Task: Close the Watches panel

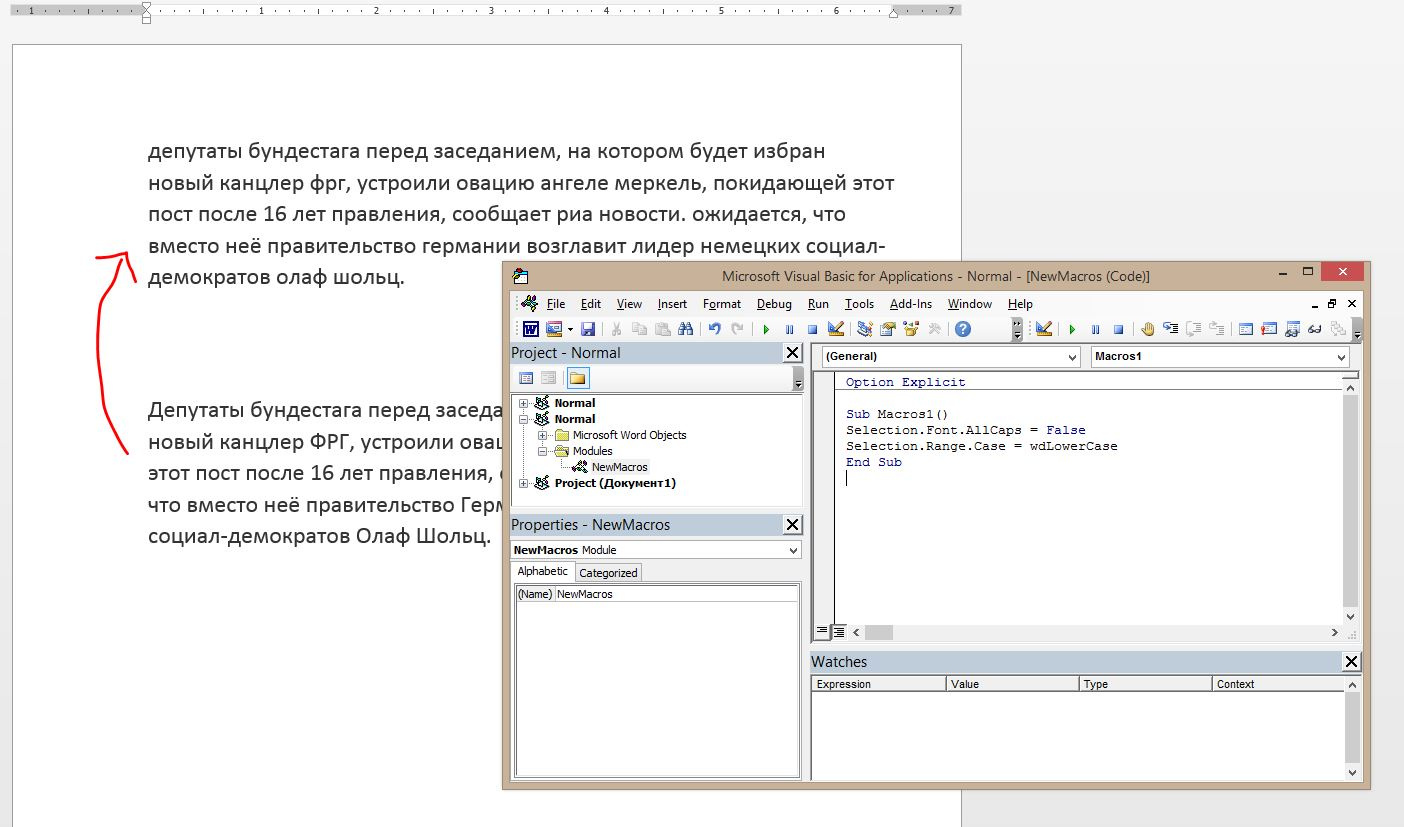Action: [1351, 662]
